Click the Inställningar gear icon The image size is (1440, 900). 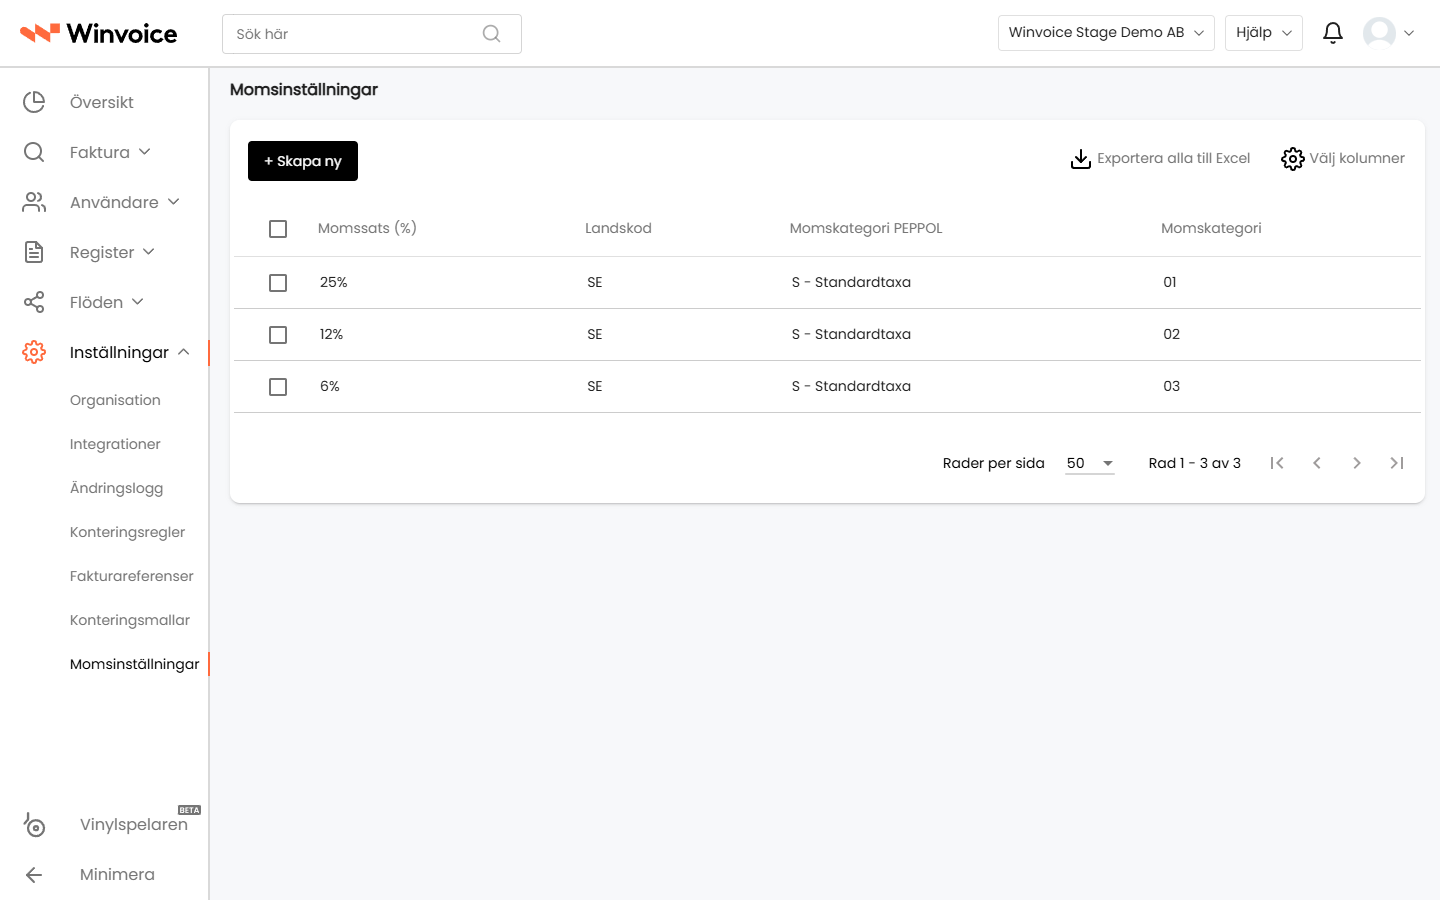tap(34, 352)
